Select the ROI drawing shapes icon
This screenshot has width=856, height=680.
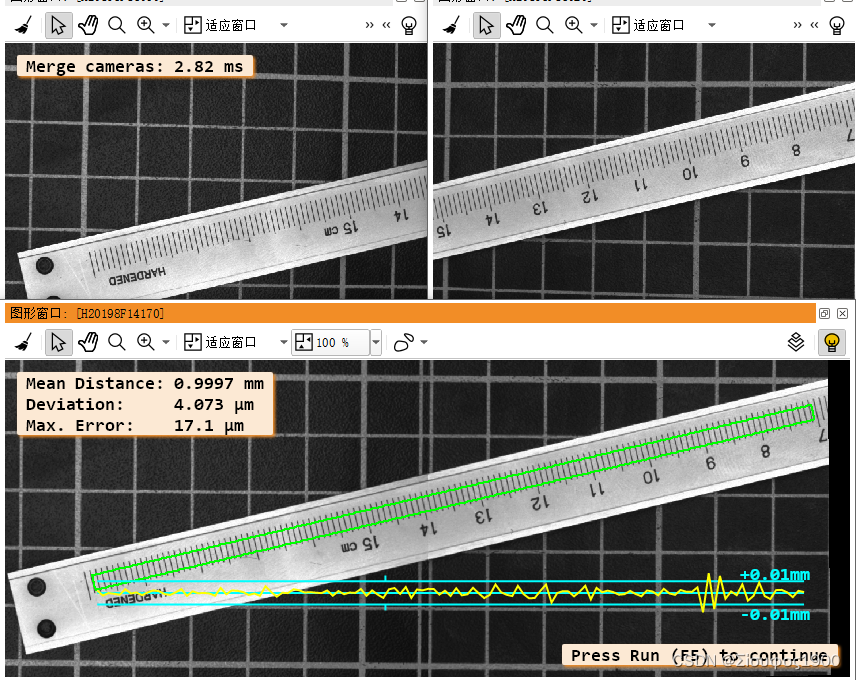click(404, 343)
